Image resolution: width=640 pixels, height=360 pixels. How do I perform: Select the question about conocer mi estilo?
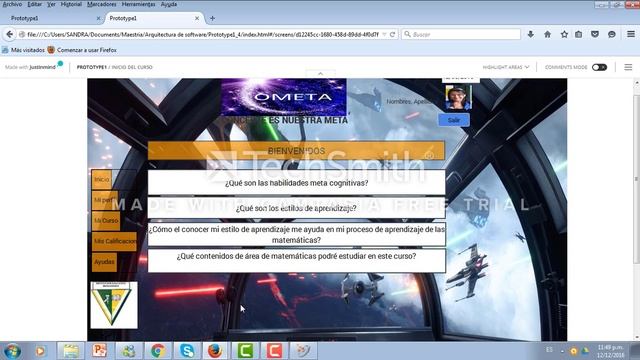(296, 234)
